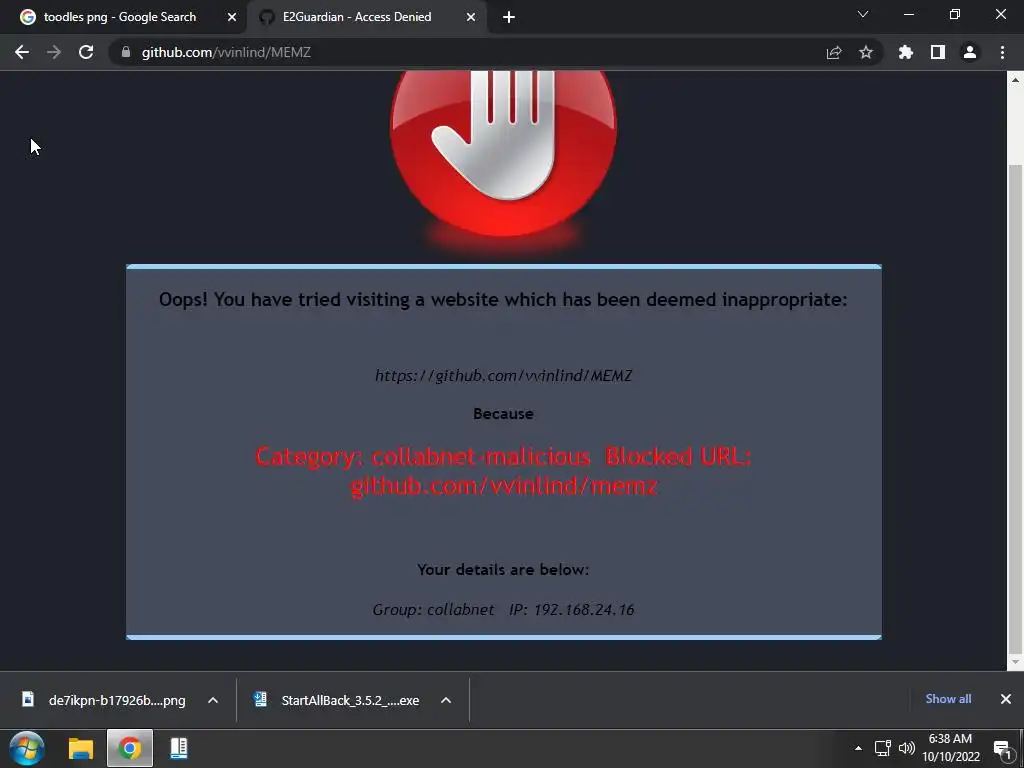Go back to the previous page
1024x768 pixels.
[22, 52]
